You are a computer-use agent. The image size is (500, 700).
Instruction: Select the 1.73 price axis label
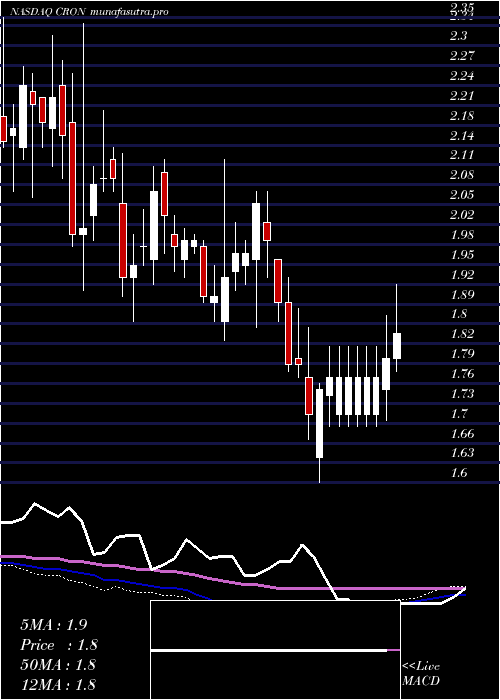(x=462, y=394)
